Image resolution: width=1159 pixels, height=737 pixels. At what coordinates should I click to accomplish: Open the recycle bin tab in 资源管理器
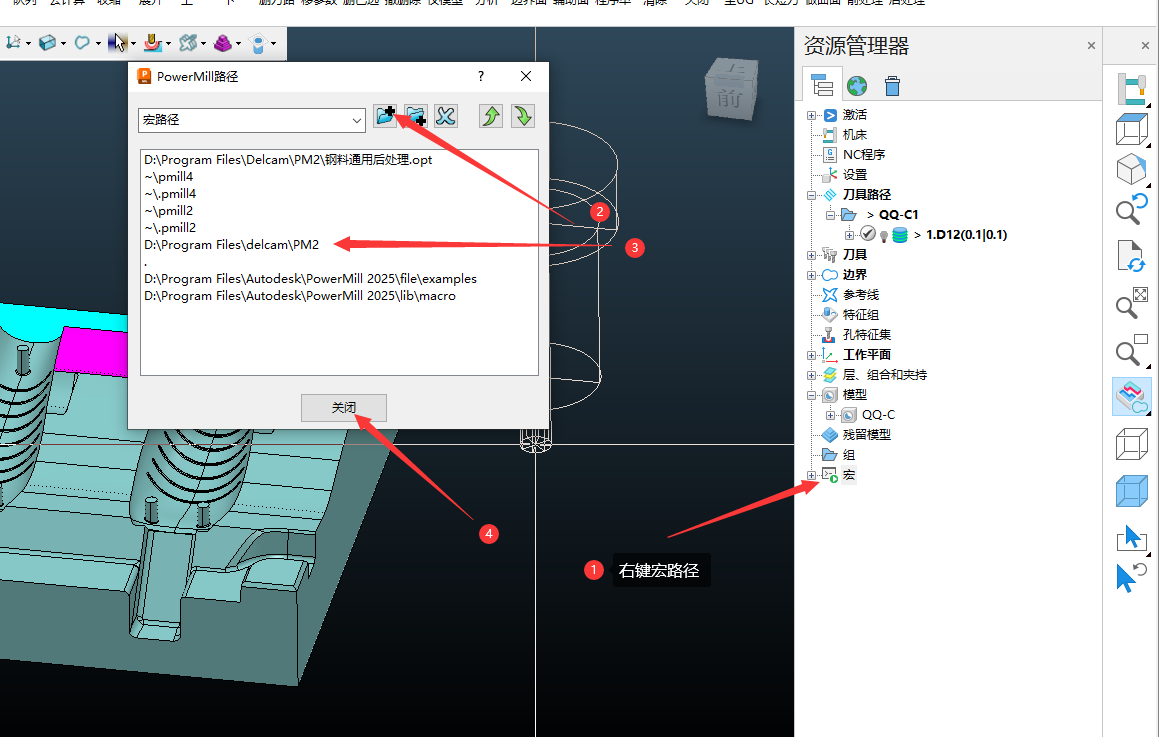coord(892,86)
